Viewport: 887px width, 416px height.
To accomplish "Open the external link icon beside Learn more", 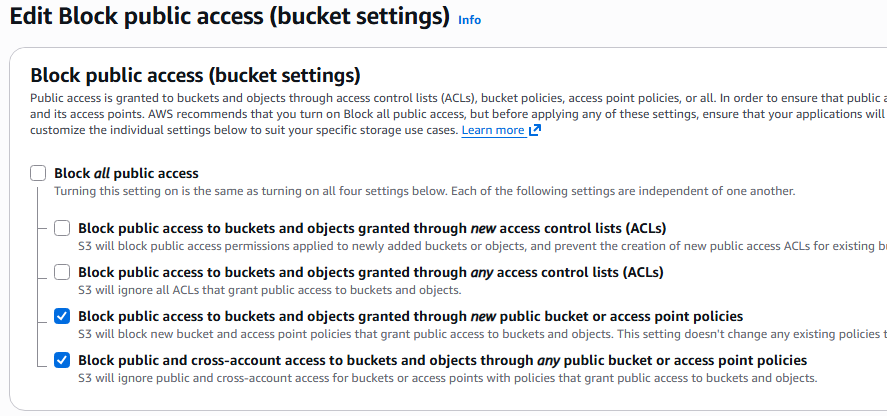I will click(535, 131).
